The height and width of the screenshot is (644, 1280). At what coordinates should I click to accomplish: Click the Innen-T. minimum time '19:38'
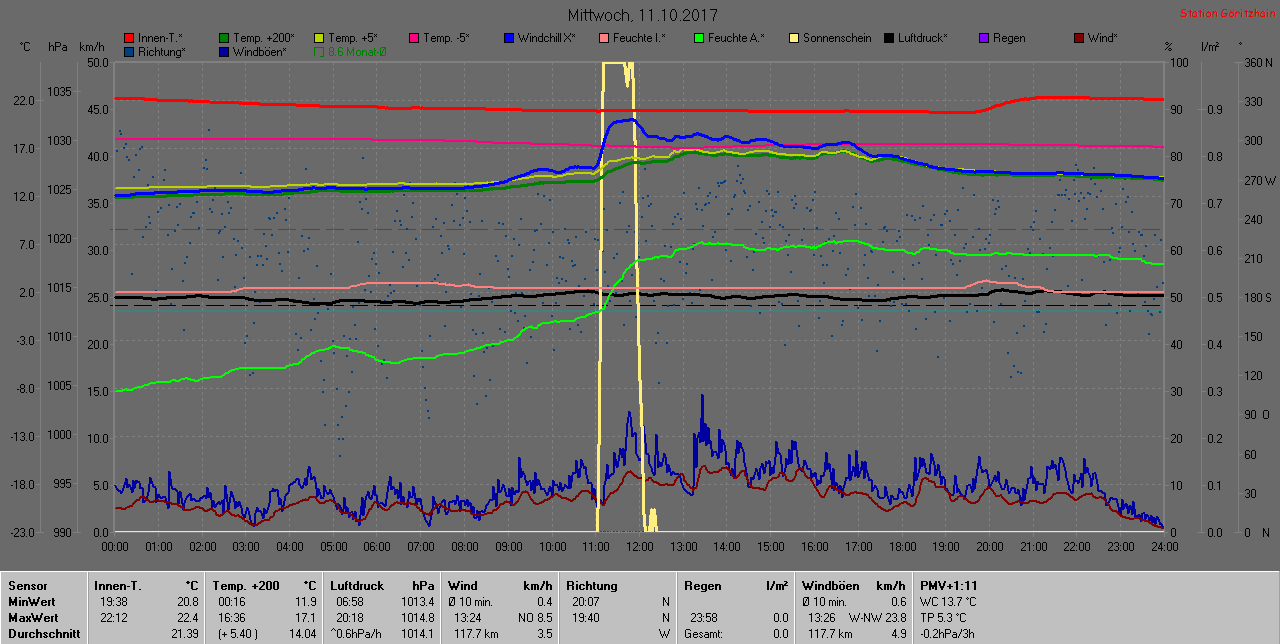113,601
